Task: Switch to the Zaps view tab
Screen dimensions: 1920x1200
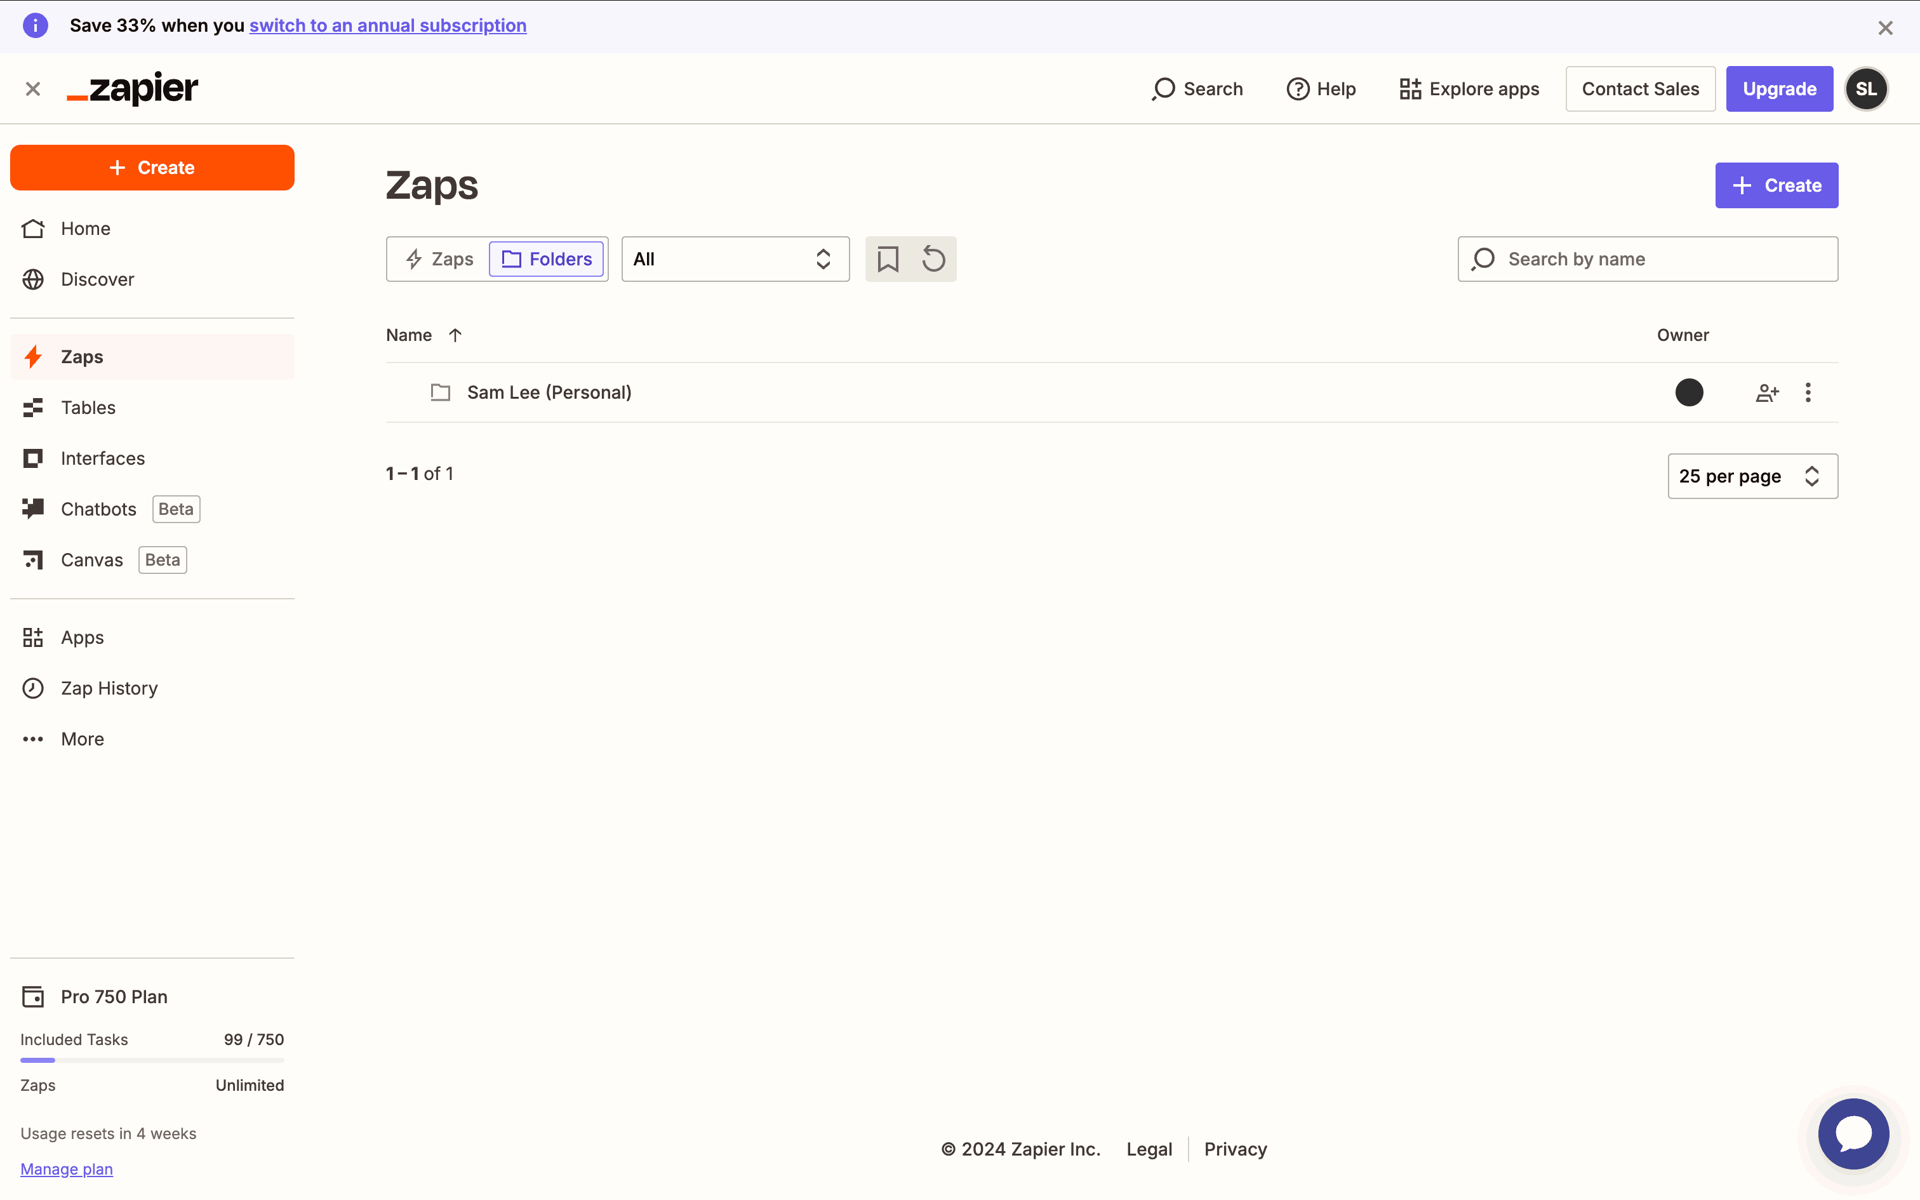Action: point(439,259)
